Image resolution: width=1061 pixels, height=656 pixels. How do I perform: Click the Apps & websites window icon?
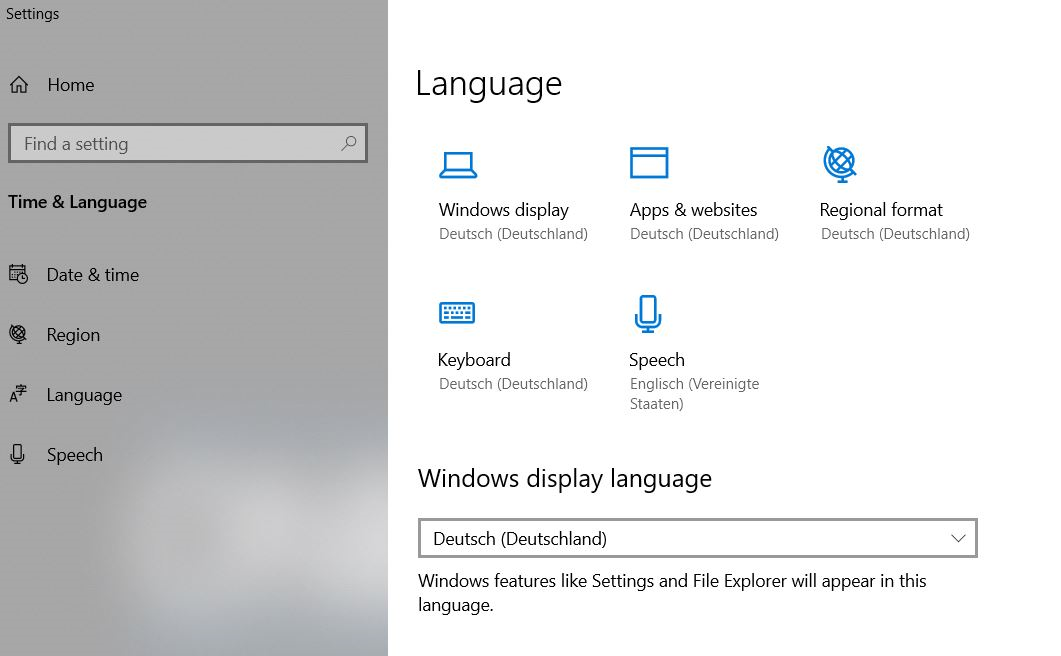649,162
